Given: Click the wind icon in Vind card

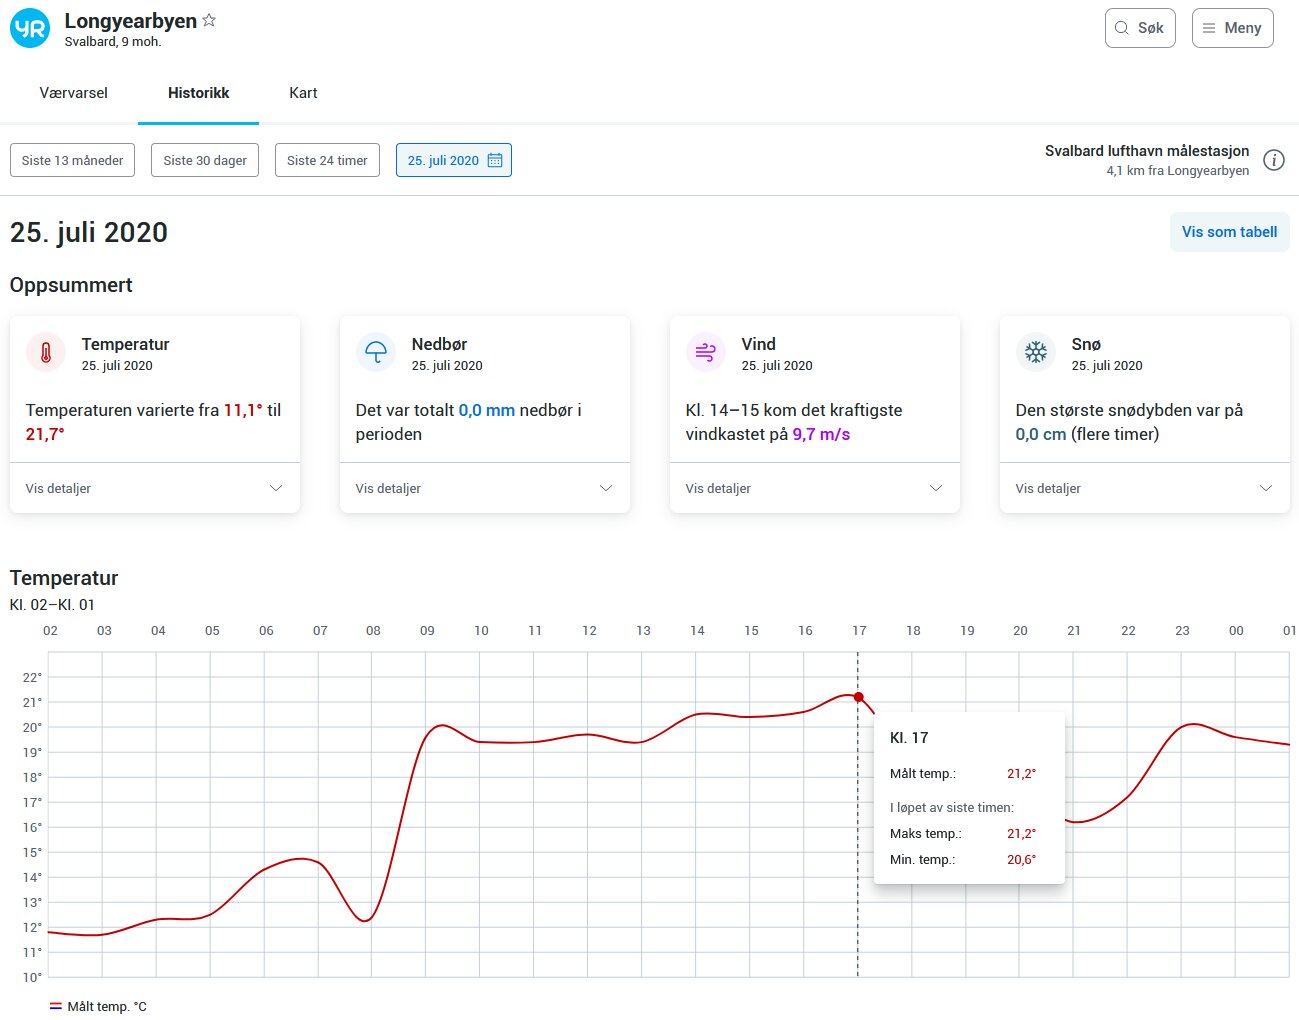Looking at the screenshot, I should coord(706,353).
